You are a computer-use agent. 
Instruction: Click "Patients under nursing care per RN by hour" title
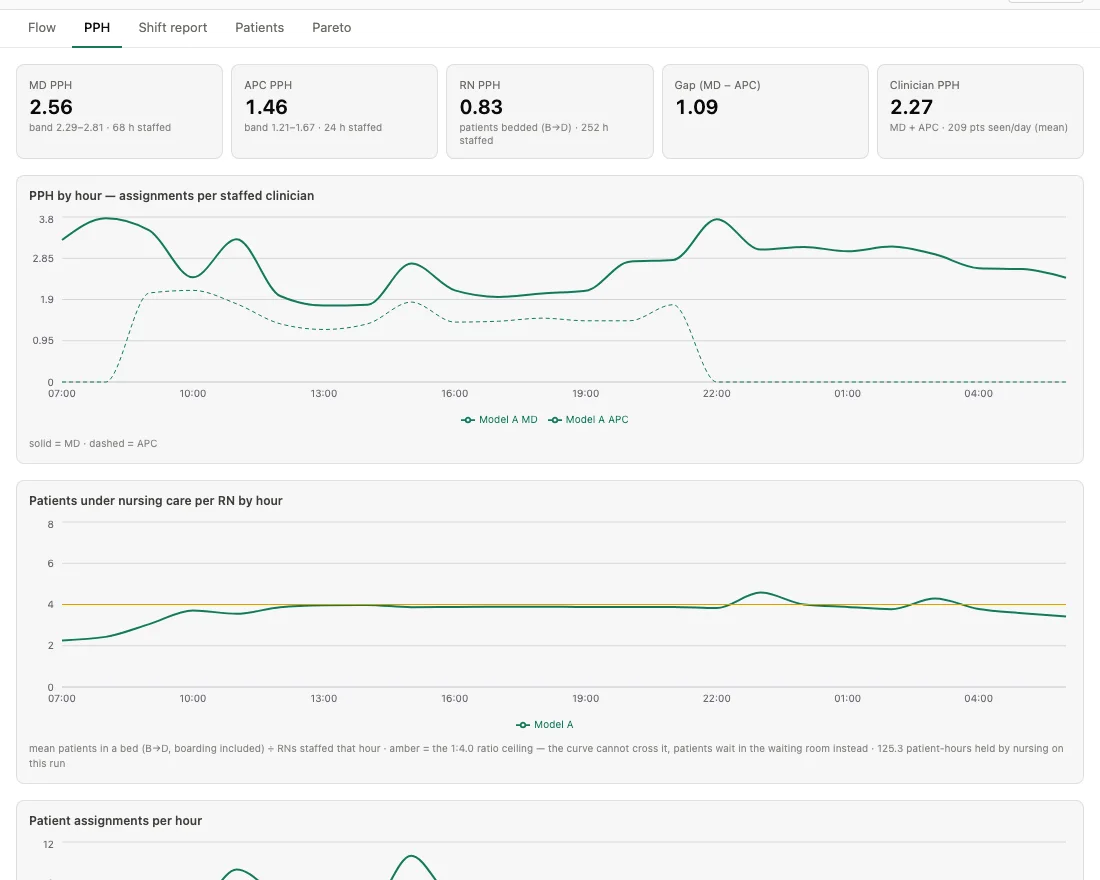(x=156, y=500)
